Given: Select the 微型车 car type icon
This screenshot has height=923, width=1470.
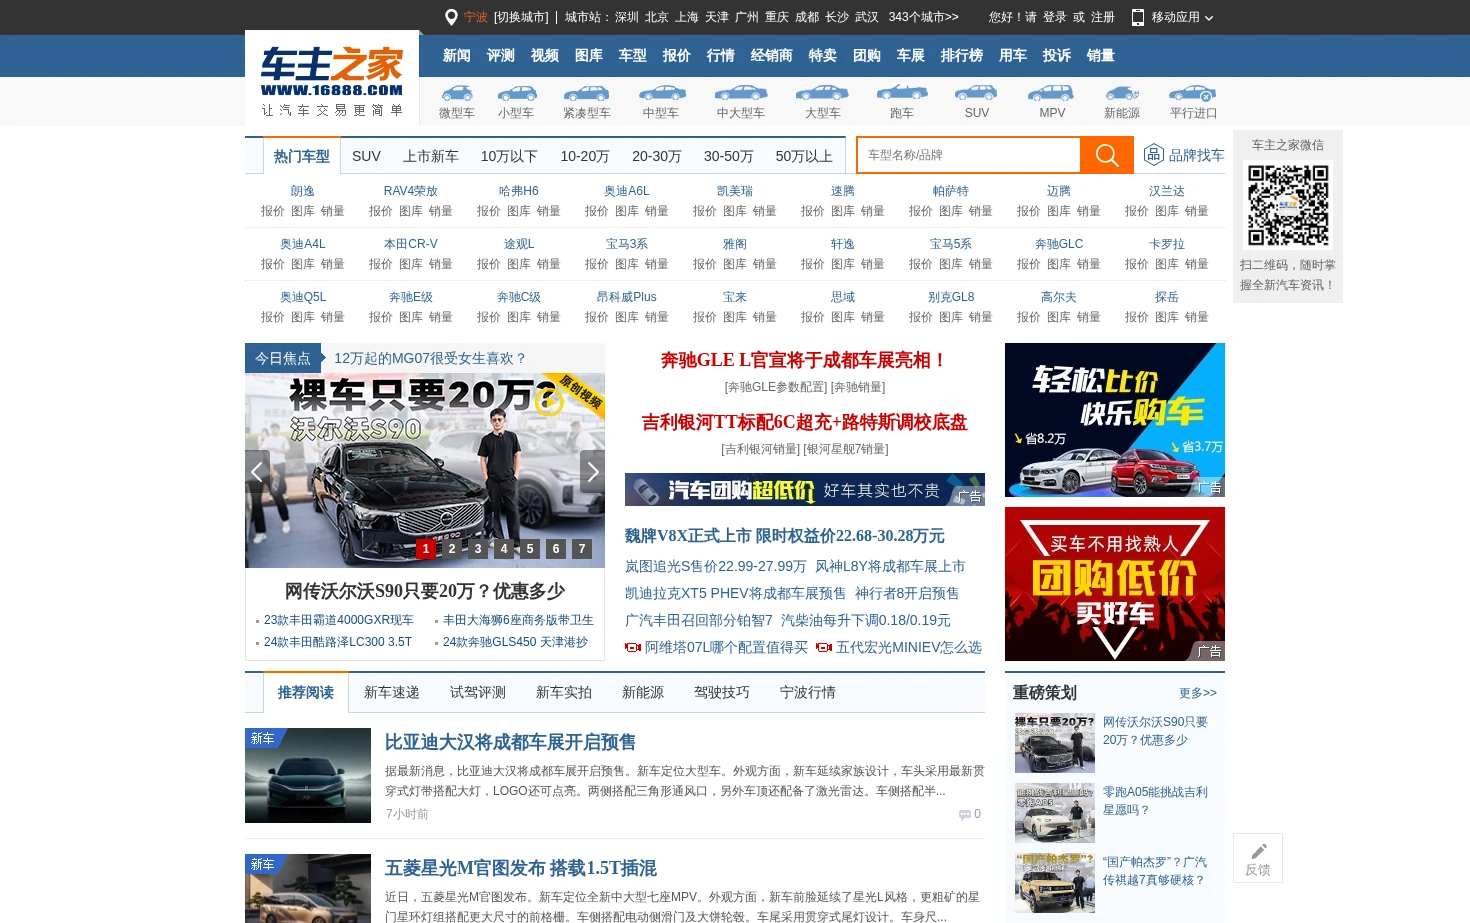Looking at the screenshot, I should (457, 93).
